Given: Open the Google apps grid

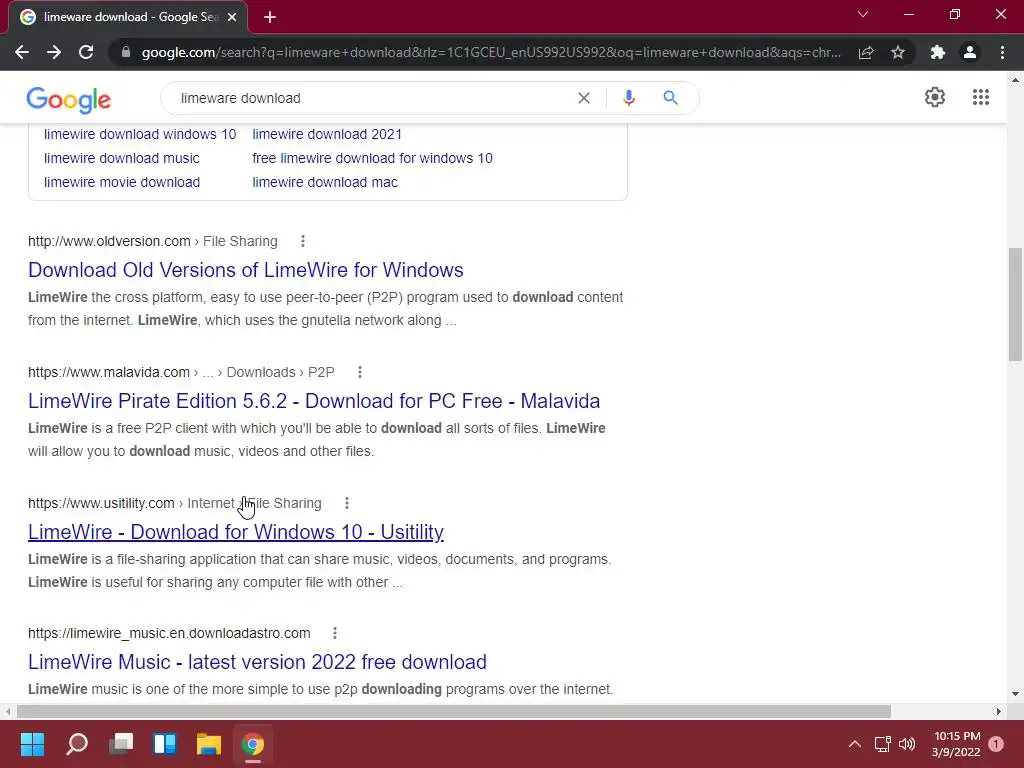Looking at the screenshot, I should pos(981,97).
